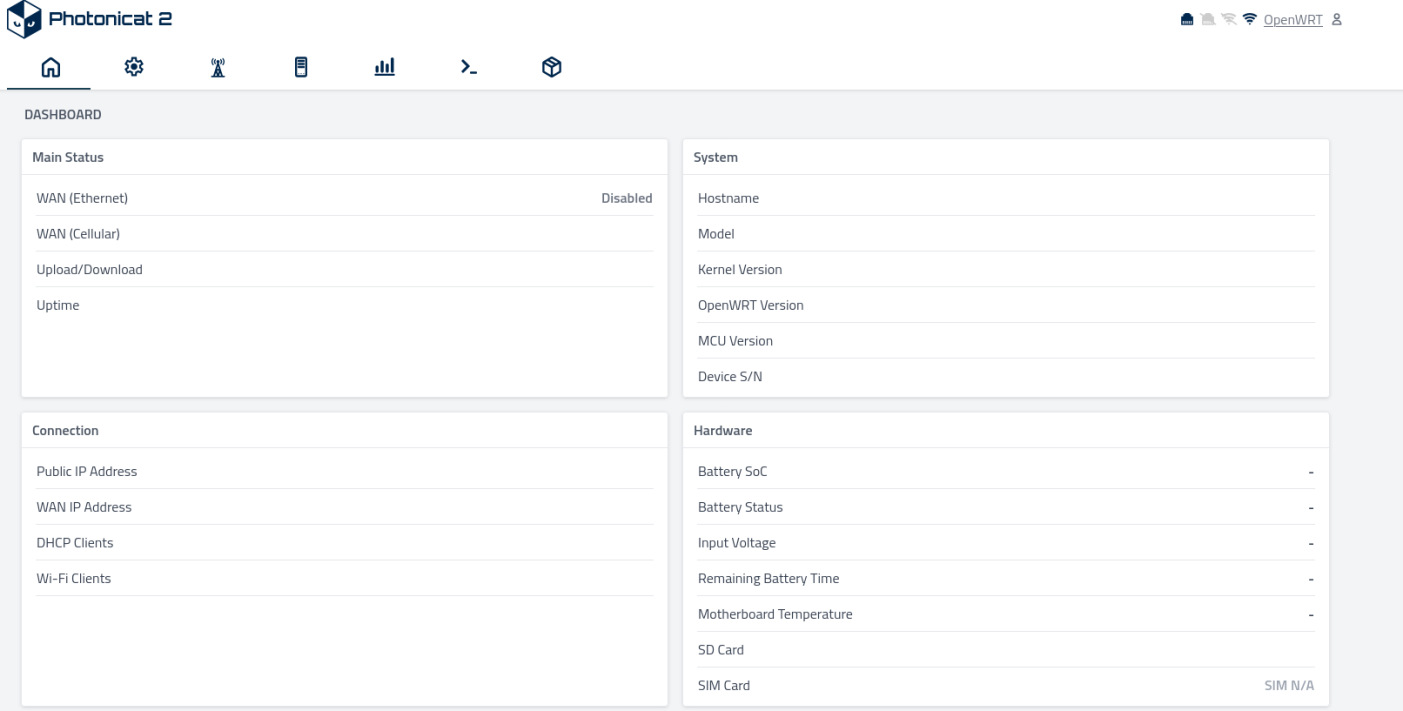This screenshot has width=1403, height=711.
Task: Follow the OpenWRT link
Action: [x=1292, y=20]
